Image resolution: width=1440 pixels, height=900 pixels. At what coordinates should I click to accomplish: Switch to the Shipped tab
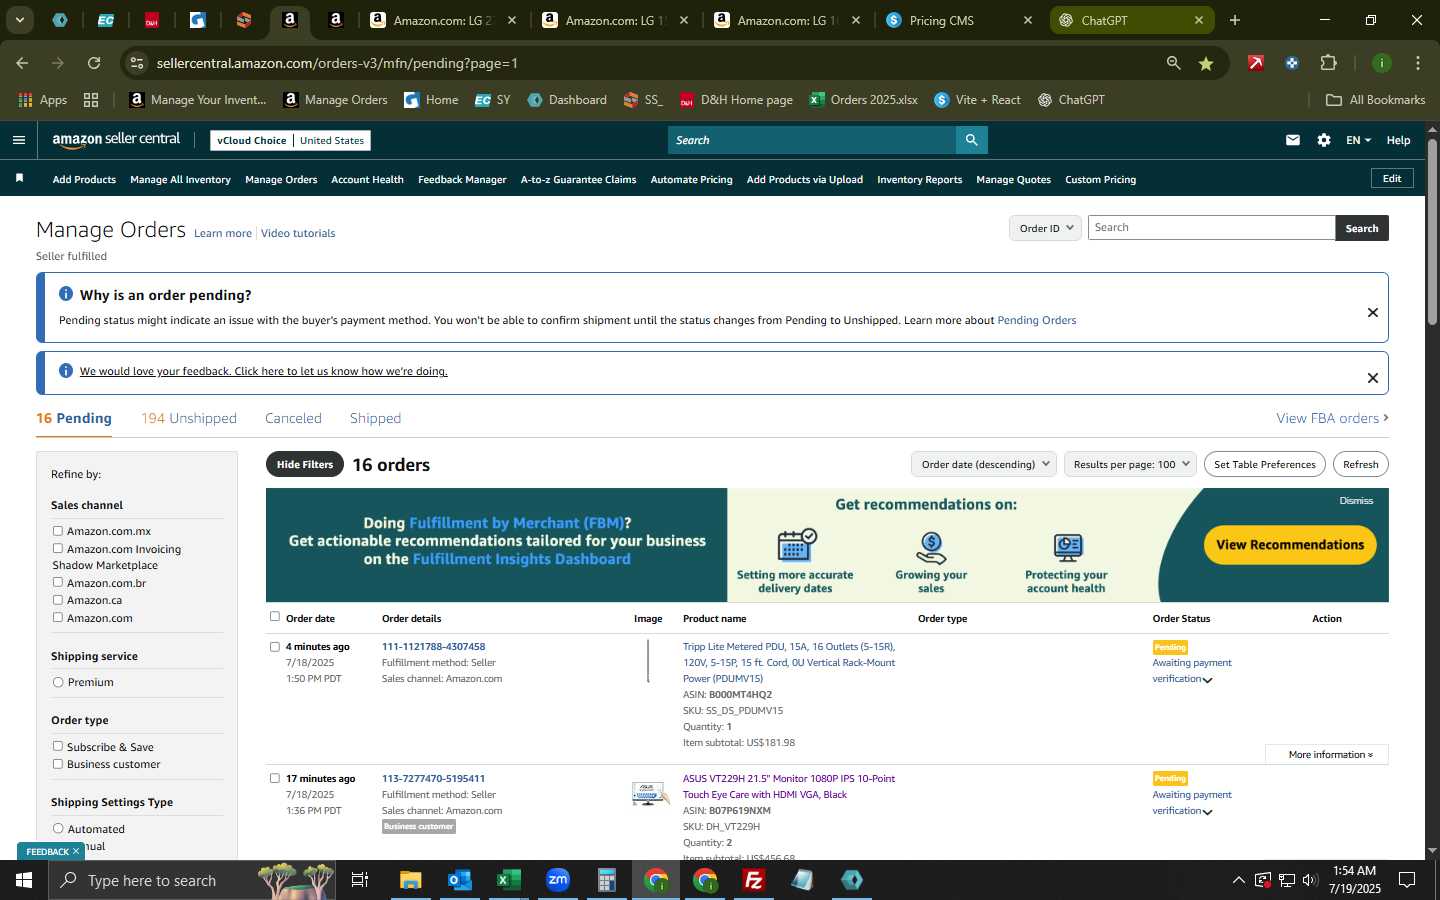click(x=375, y=418)
